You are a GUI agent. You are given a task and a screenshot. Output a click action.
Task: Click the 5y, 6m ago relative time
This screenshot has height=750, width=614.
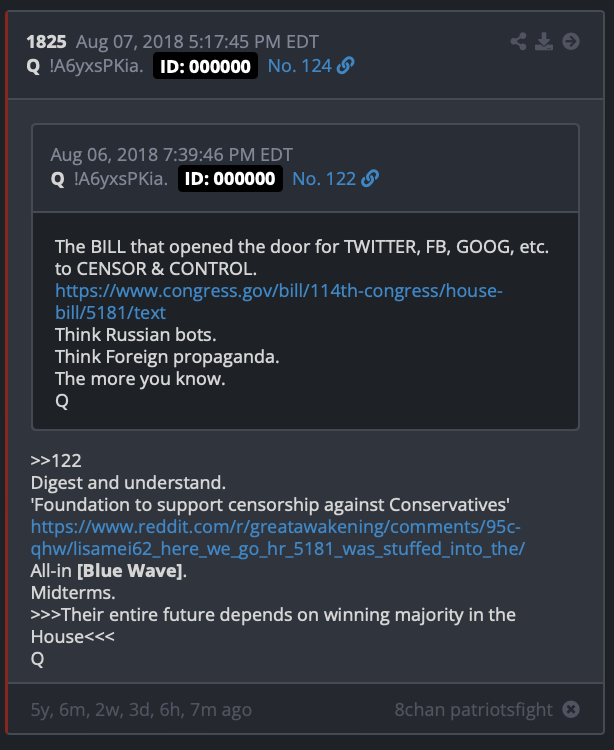pos(141,710)
